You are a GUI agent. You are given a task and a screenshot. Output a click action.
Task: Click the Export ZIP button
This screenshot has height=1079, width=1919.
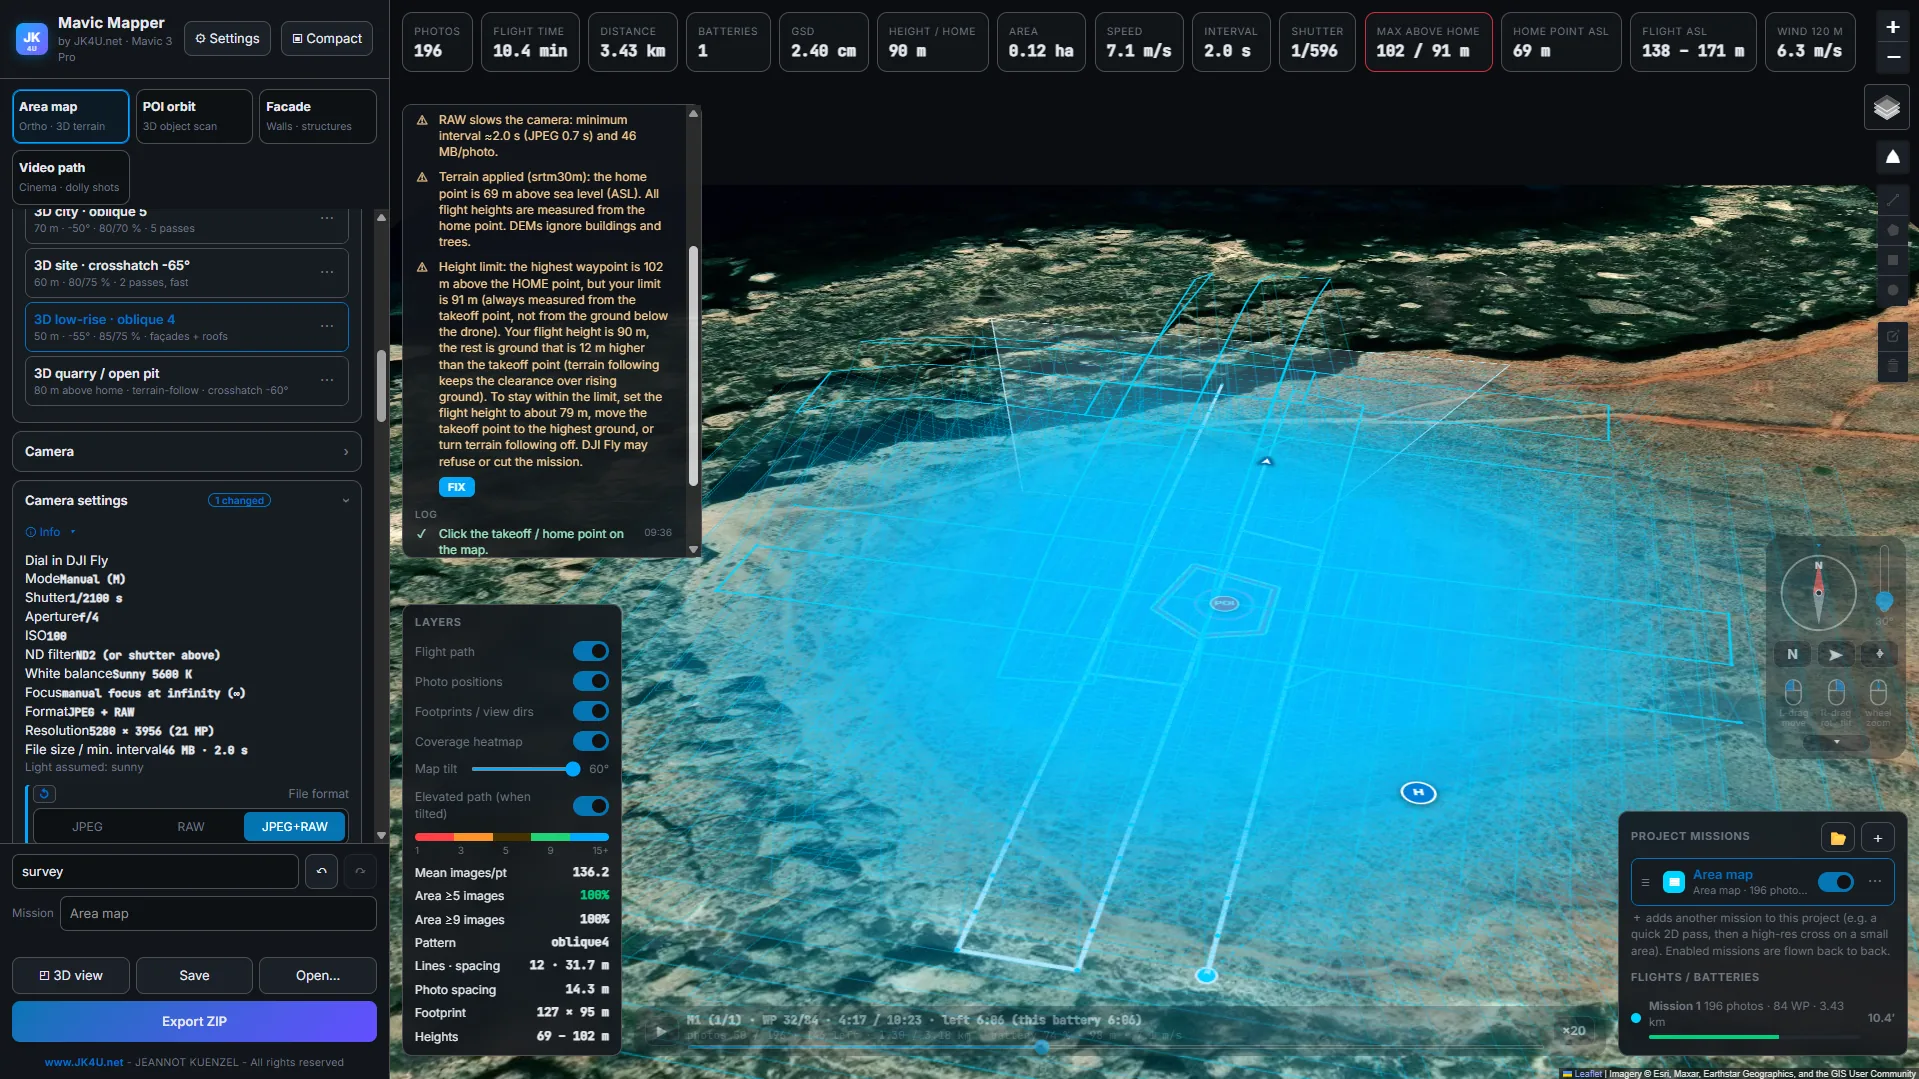point(194,1022)
